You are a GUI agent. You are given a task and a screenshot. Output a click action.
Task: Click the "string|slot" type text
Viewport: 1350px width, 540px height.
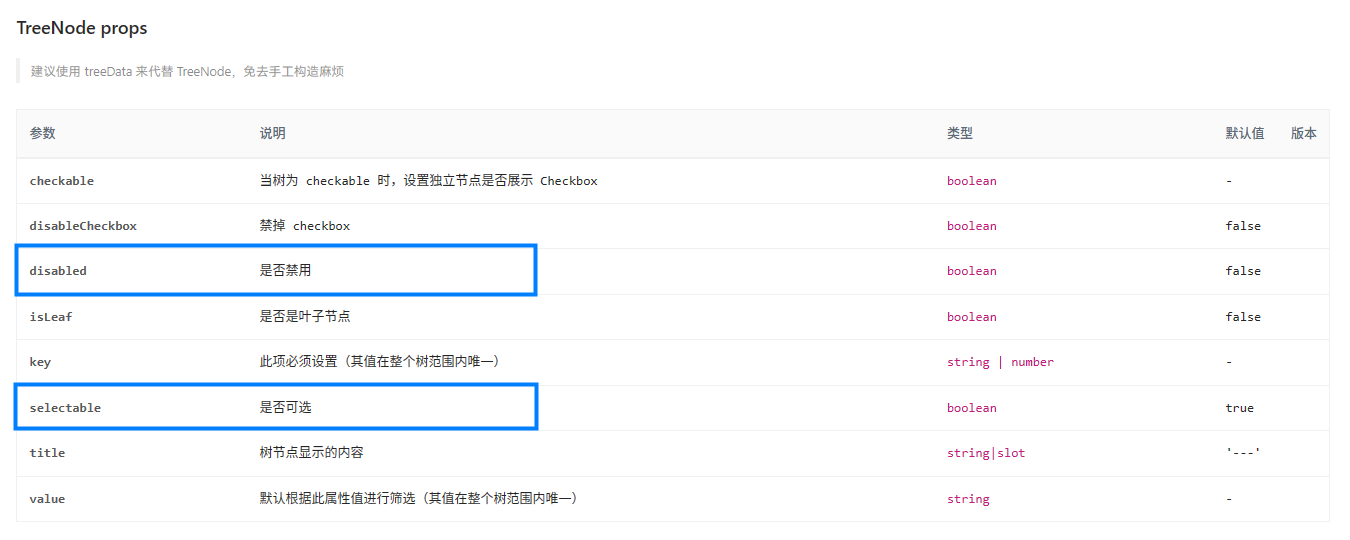(x=986, y=453)
